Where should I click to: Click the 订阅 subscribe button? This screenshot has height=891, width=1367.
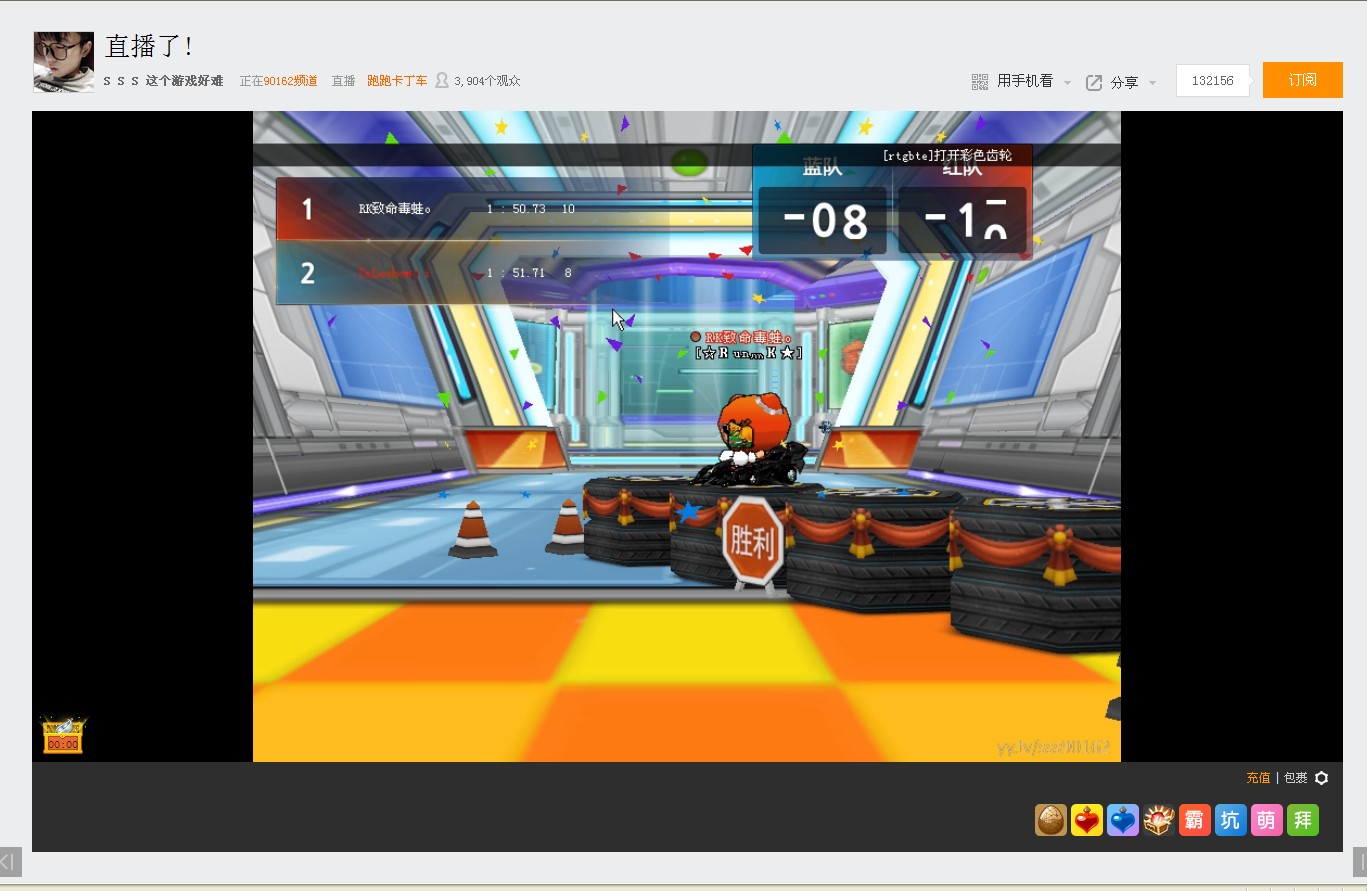point(1303,80)
